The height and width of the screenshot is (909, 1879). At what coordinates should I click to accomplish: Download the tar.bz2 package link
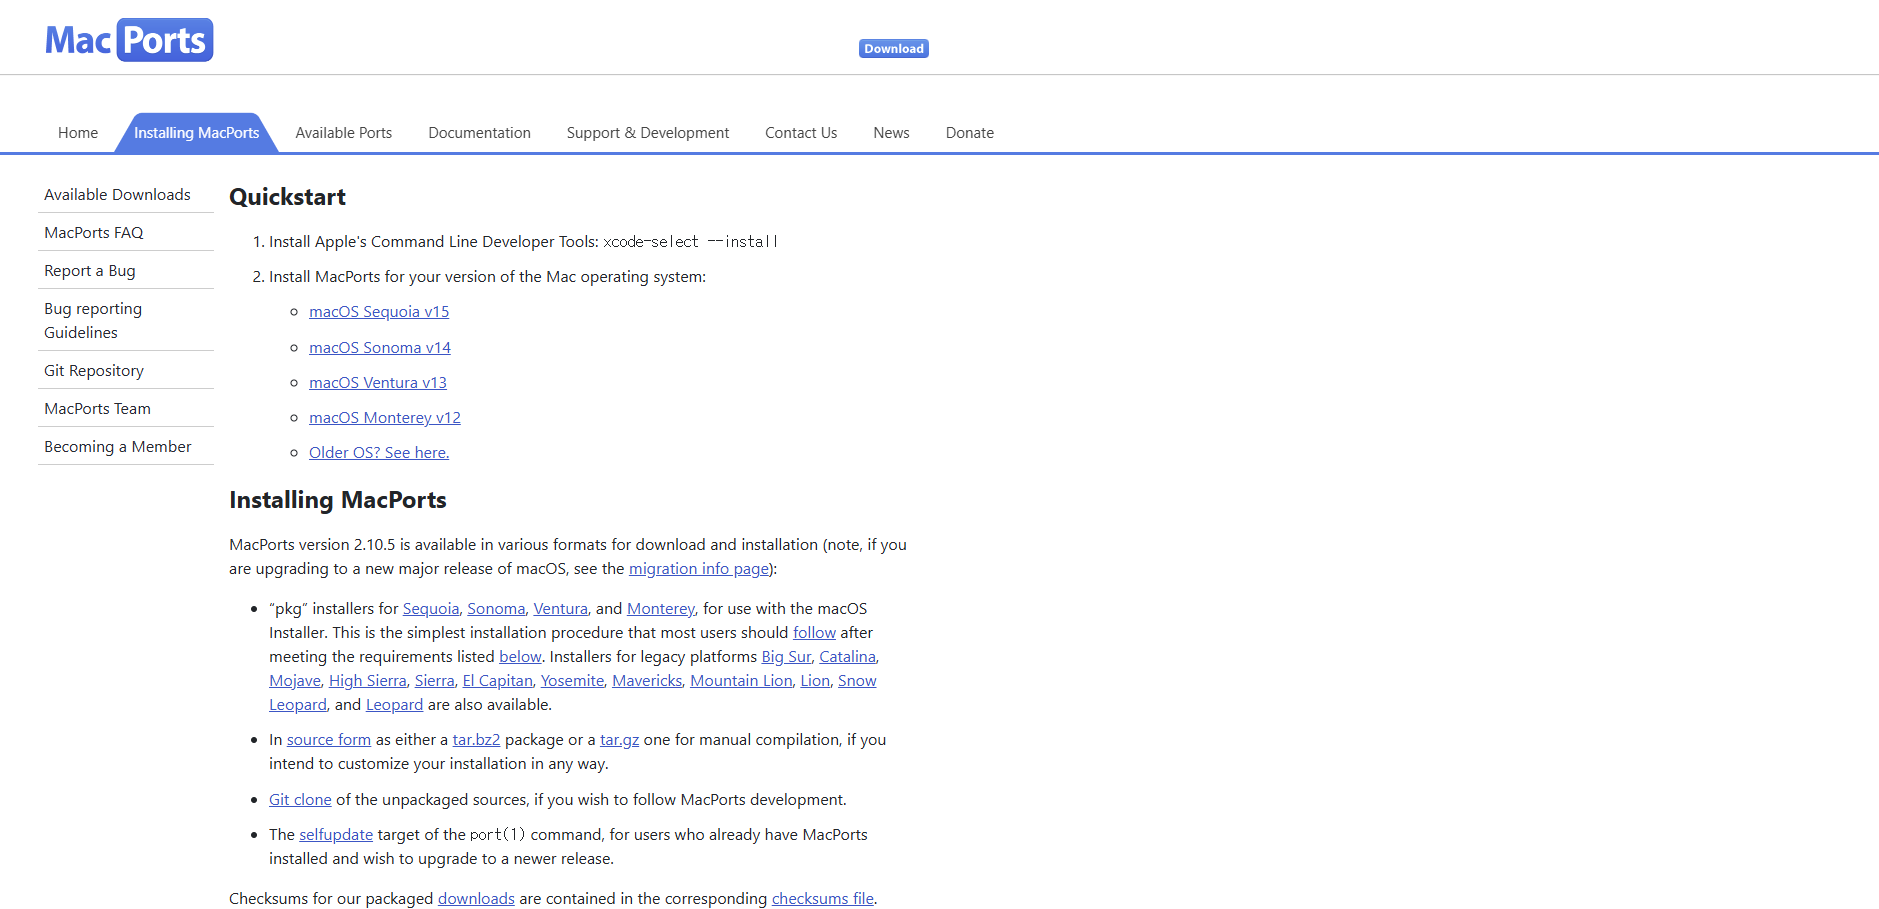click(x=476, y=740)
